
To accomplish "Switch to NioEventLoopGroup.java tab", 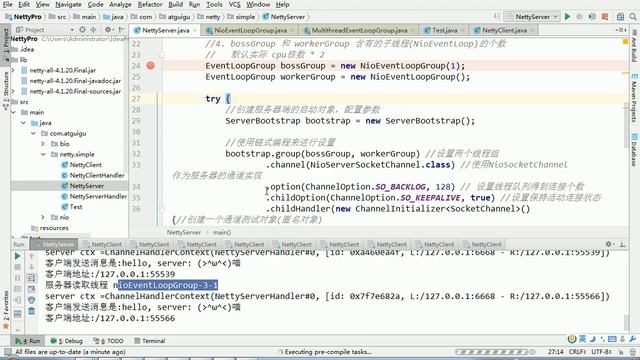I will click(250, 30).
